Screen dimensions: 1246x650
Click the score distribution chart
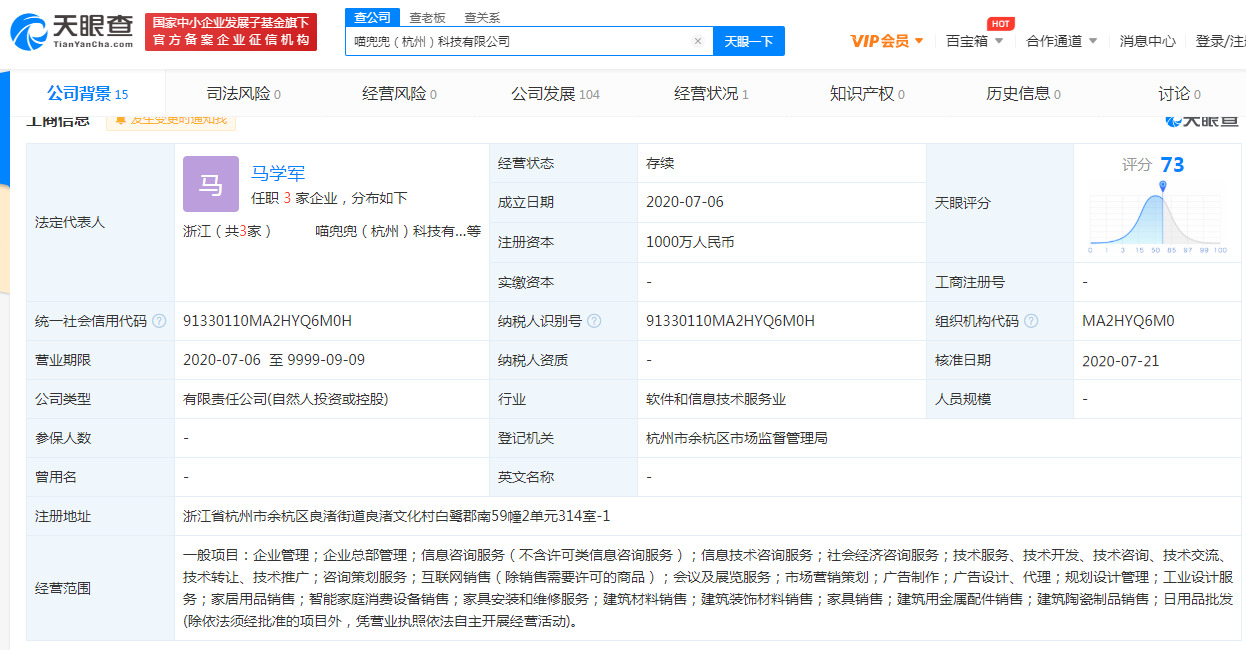pos(1158,218)
